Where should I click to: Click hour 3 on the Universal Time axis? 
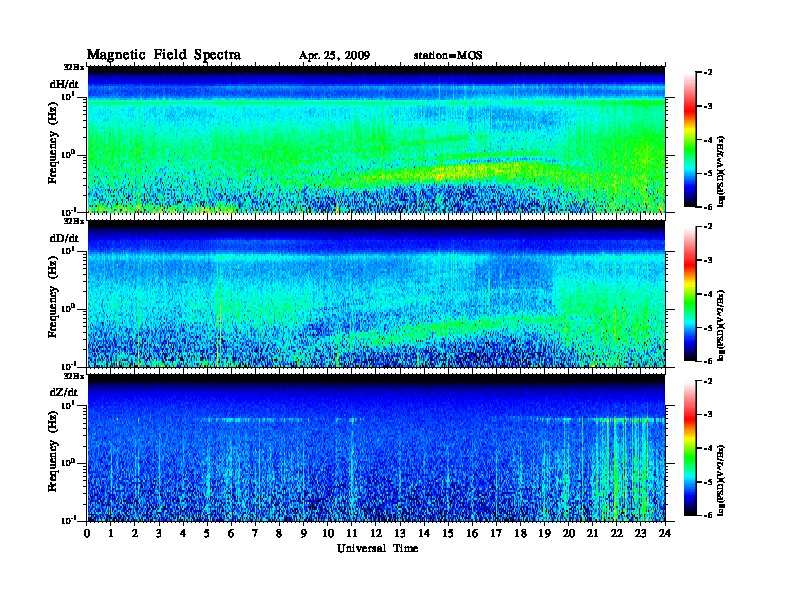(159, 534)
